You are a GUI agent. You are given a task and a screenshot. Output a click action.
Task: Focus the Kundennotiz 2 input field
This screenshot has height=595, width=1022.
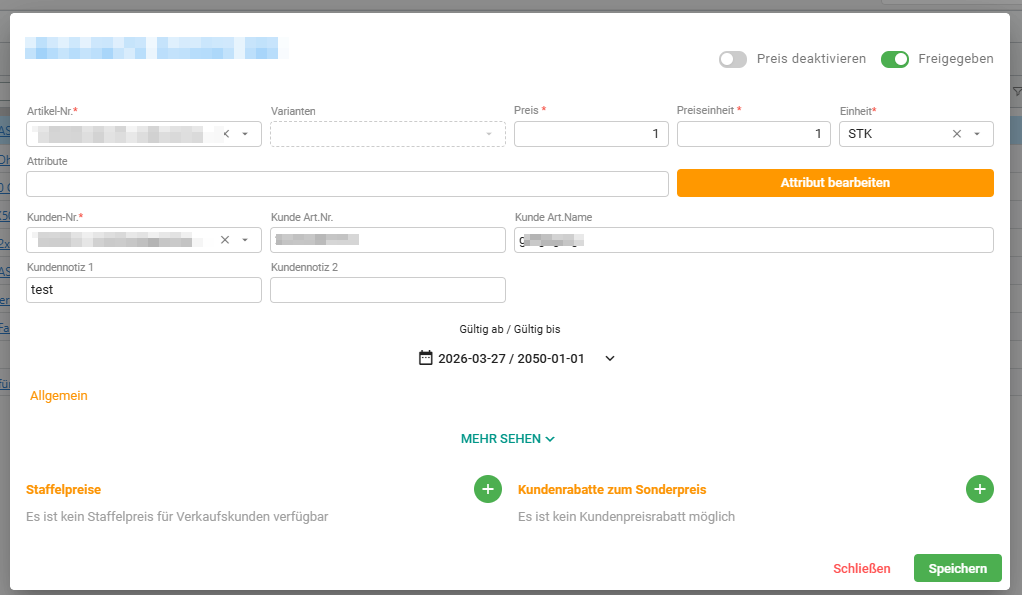point(388,290)
